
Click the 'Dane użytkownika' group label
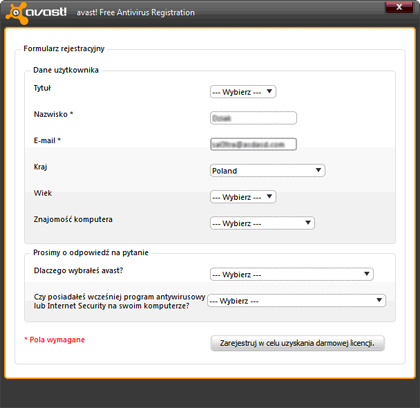[66, 70]
